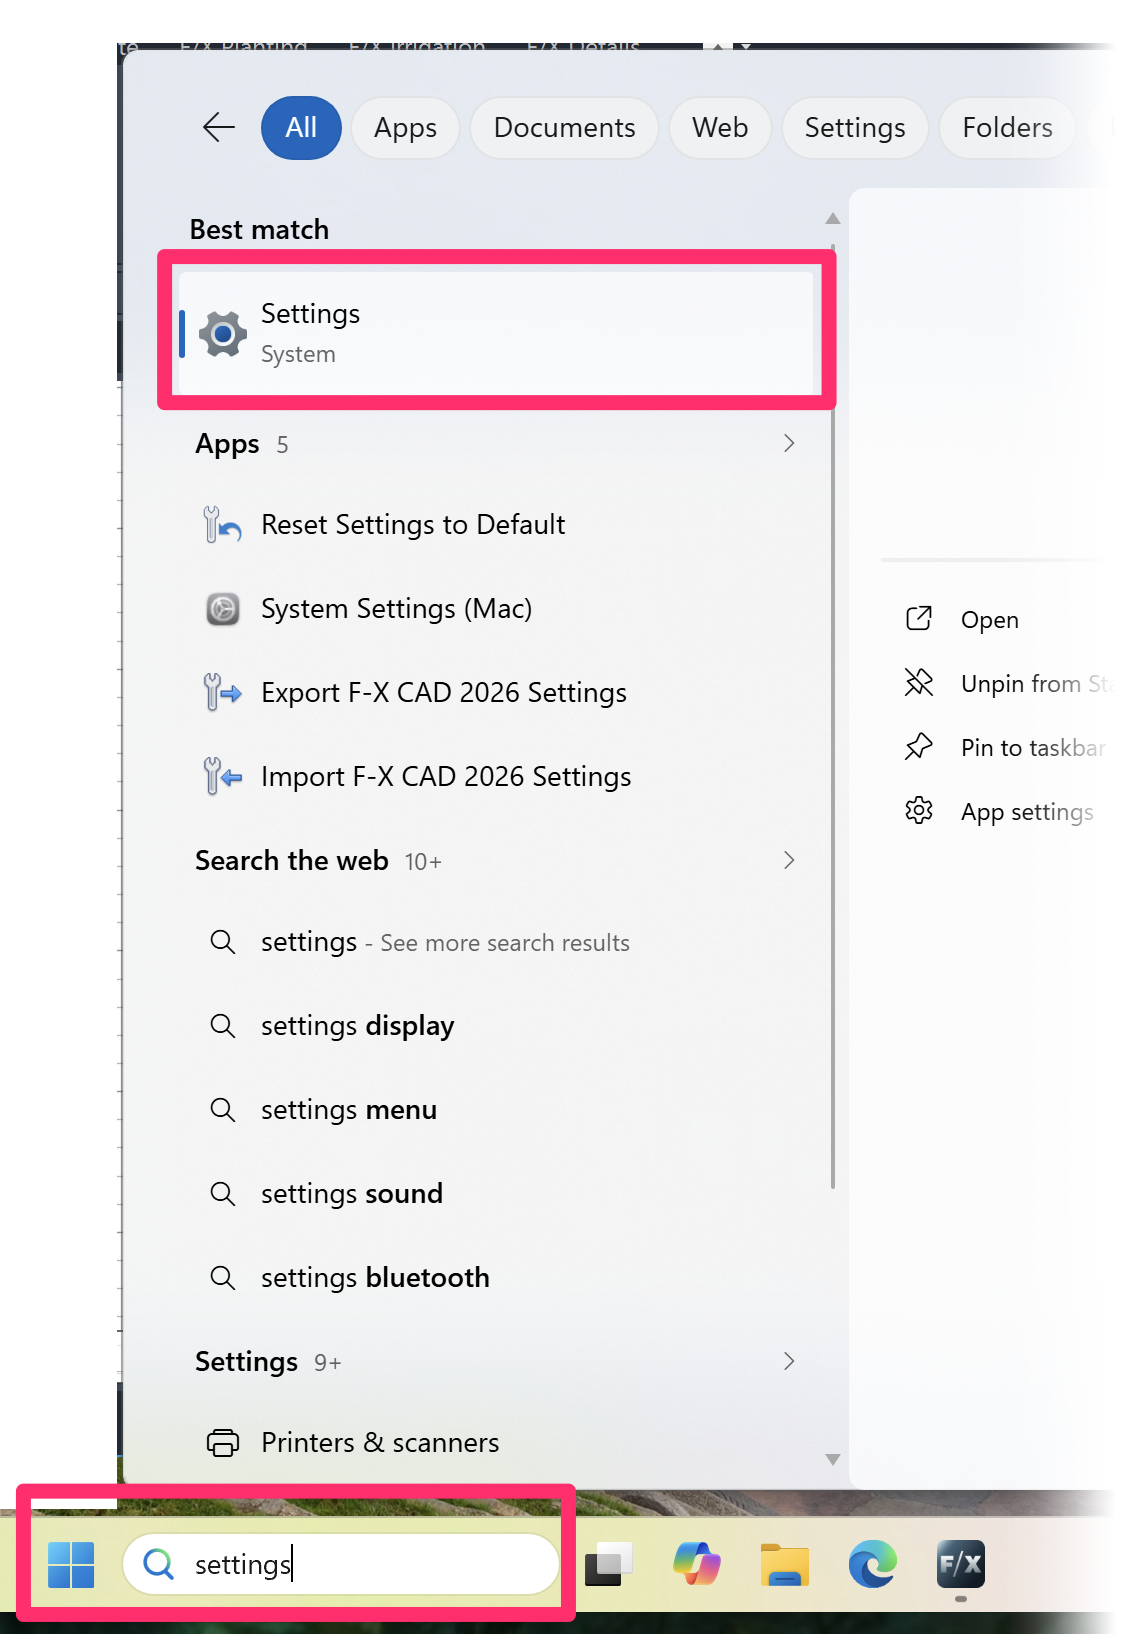Viewport: 1124px width, 1634px height.
Task: Switch to the Apps filter tab
Action: (405, 127)
